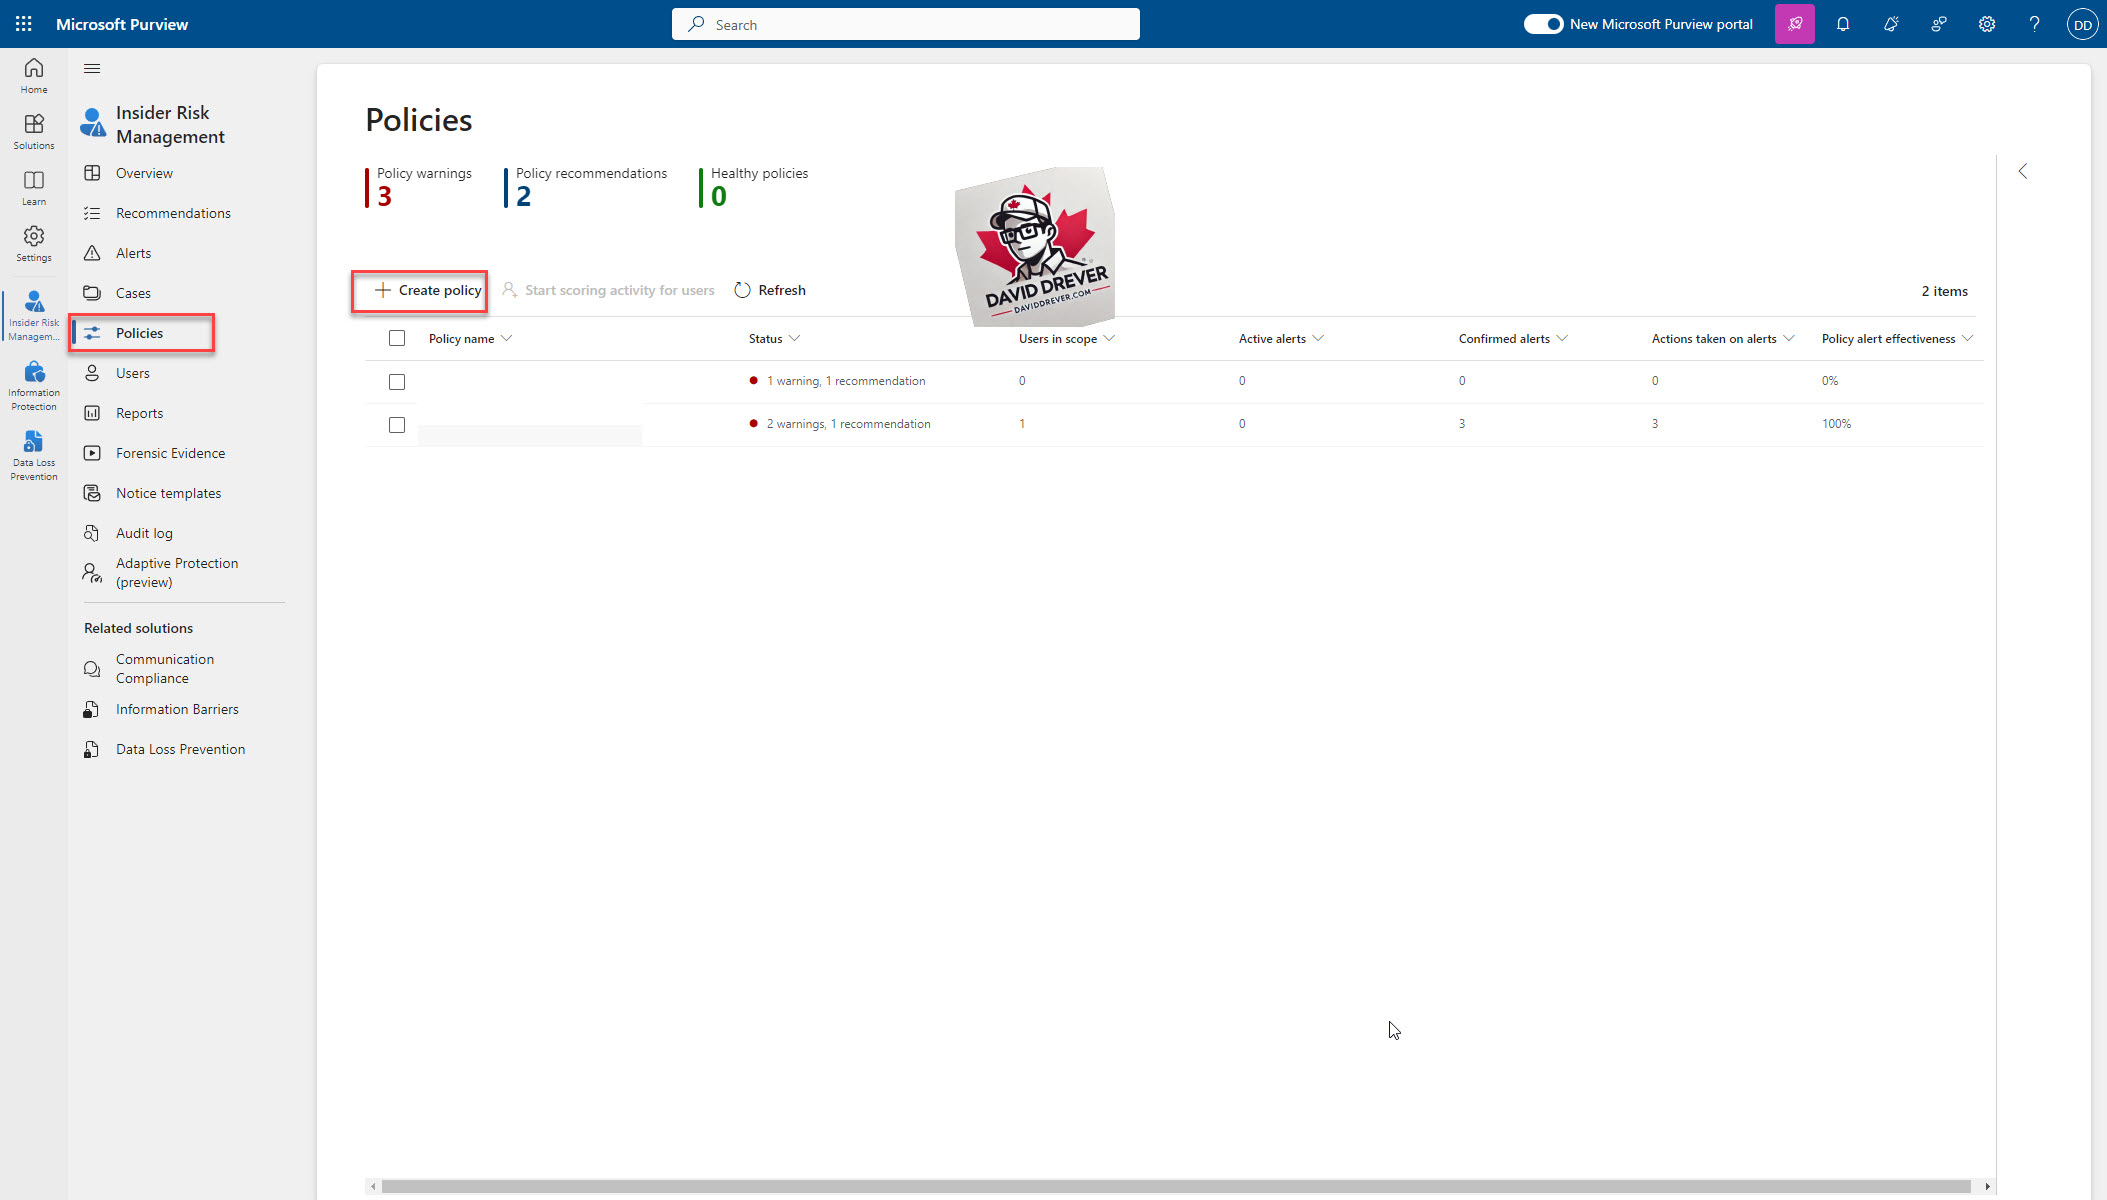Click the Notice templates icon

tap(92, 493)
